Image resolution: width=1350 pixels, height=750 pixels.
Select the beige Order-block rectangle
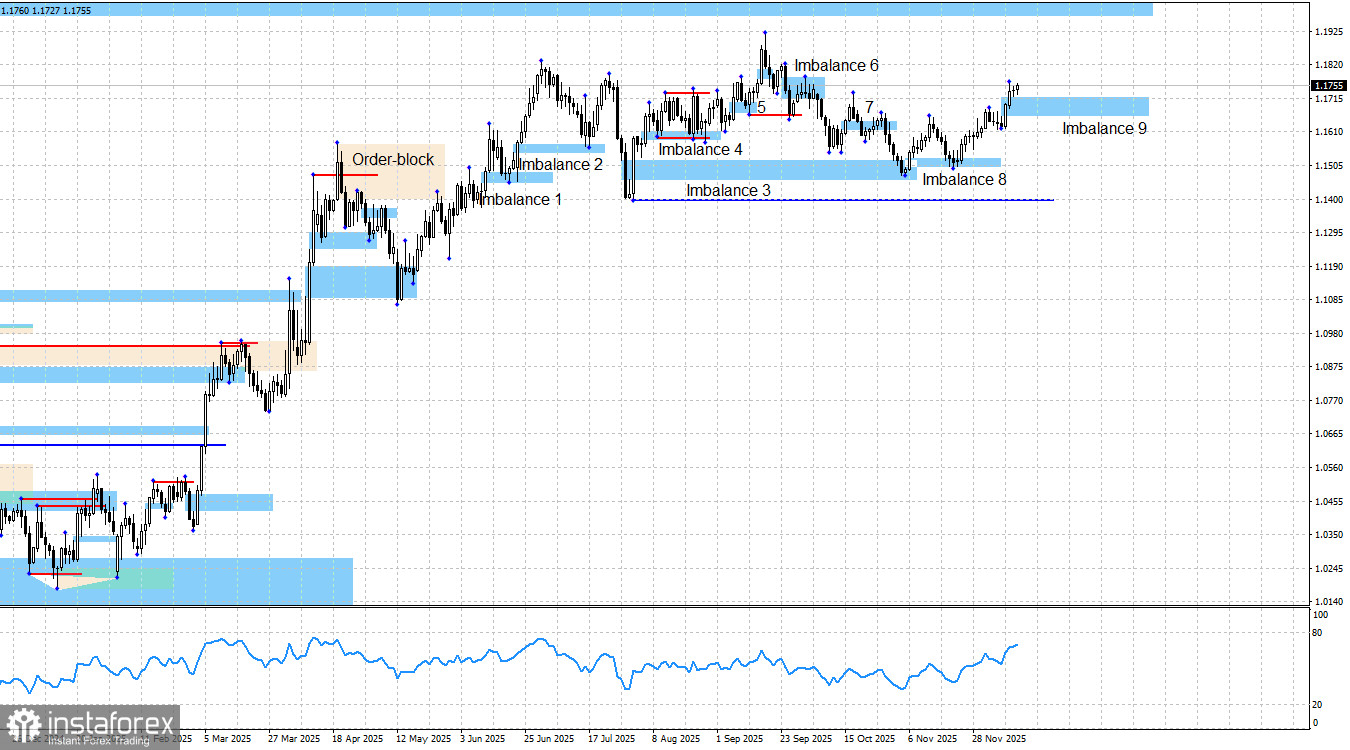point(393,172)
